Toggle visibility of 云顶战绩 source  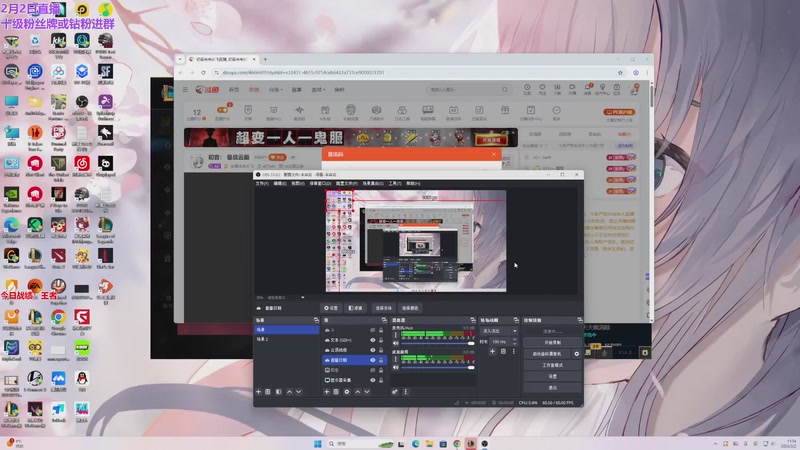[x=372, y=350]
